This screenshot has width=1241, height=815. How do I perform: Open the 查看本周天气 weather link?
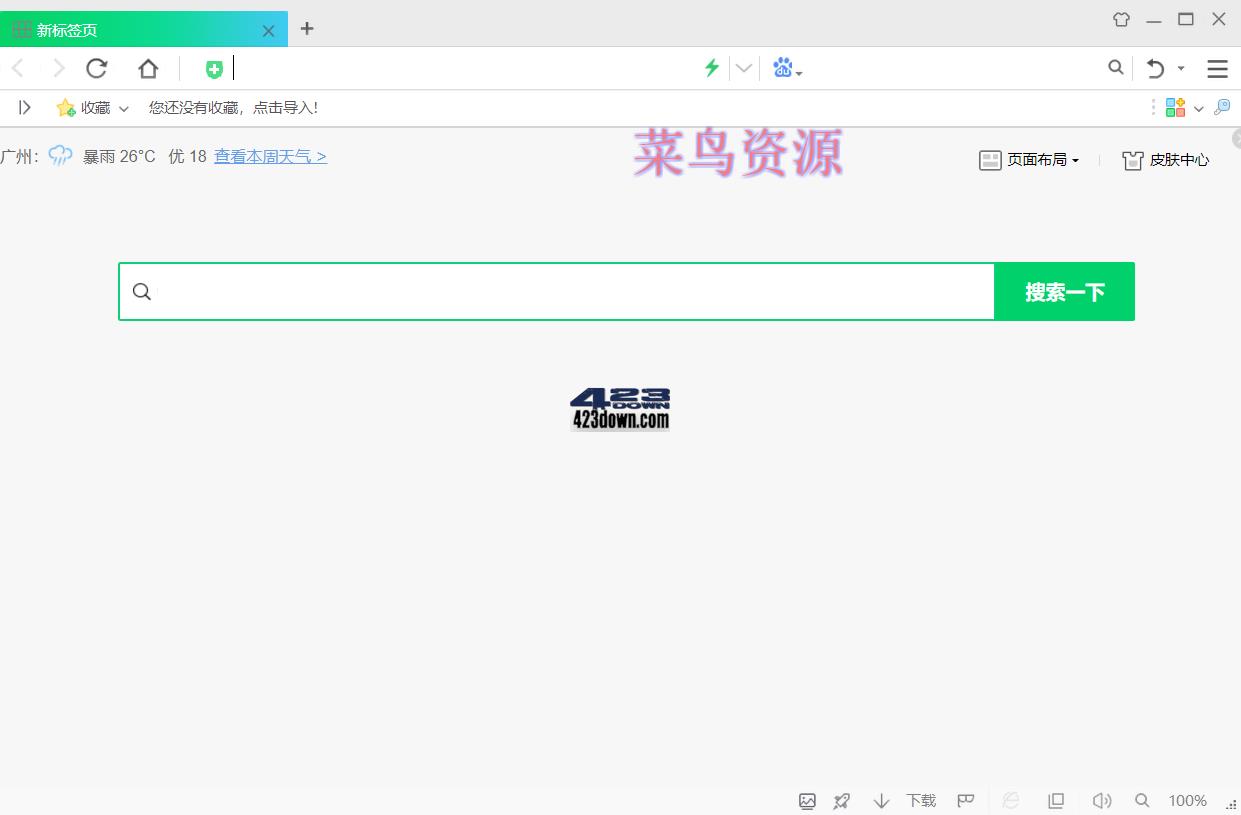(x=270, y=156)
